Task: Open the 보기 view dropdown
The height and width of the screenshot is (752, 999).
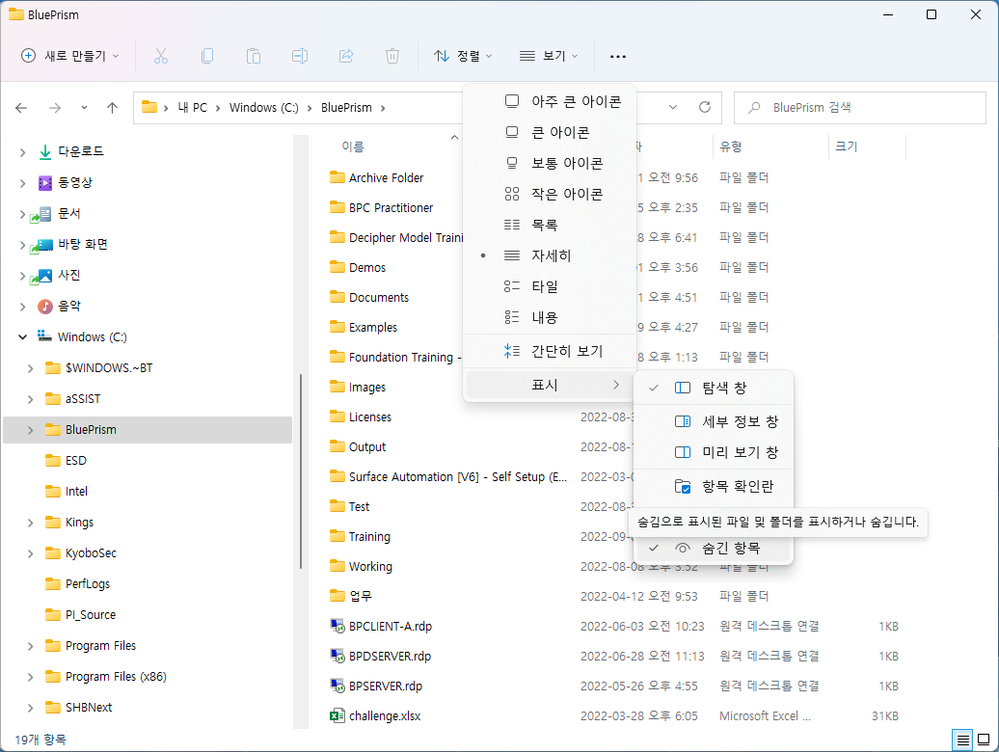Action: tap(549, 56)
